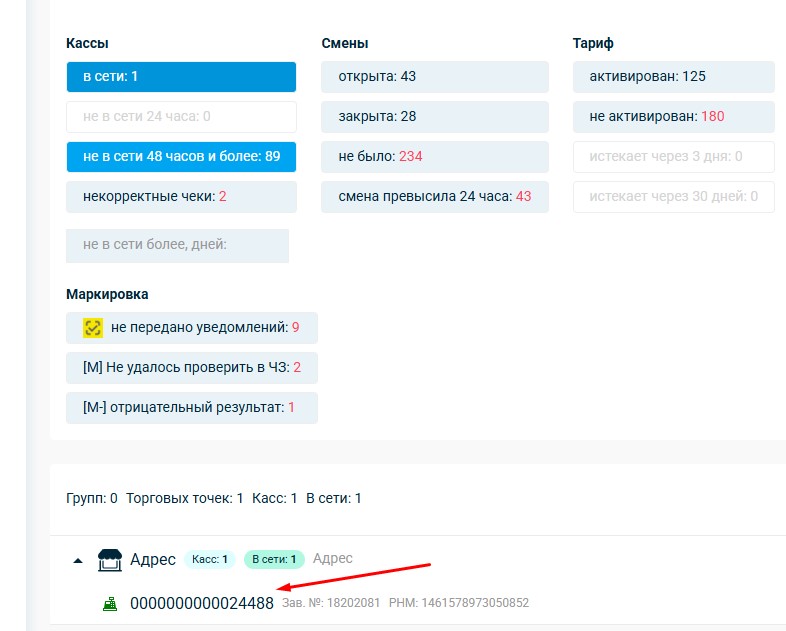
Task: Filter shifts by 'открыта: 43'
Action: click(x=434, y=77)
